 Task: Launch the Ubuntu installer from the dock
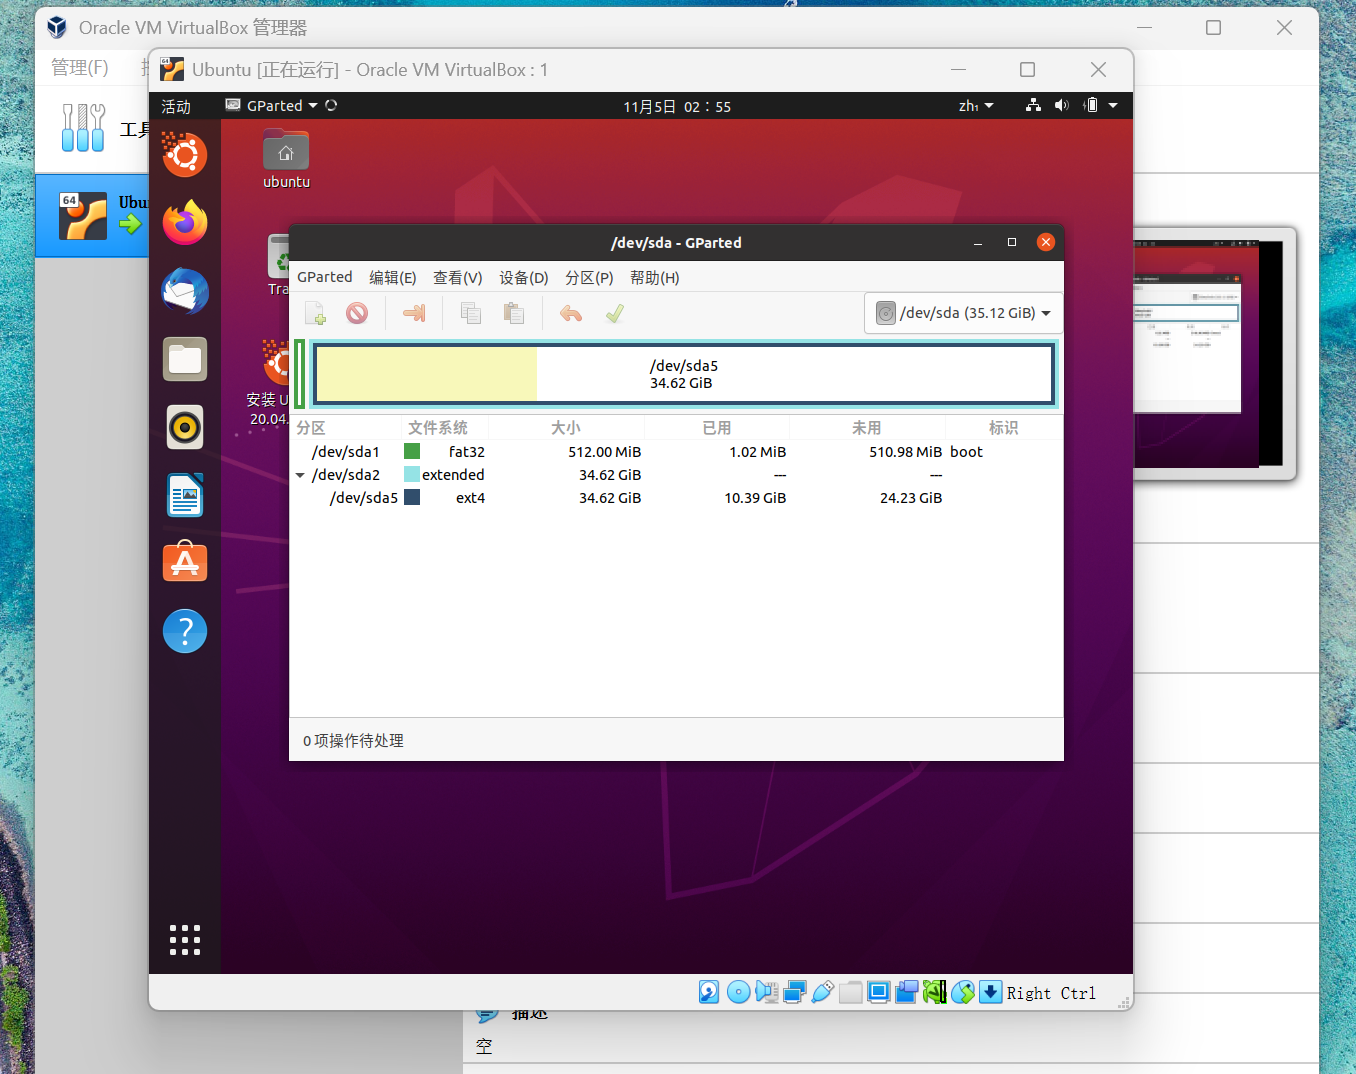pos(185,154)
